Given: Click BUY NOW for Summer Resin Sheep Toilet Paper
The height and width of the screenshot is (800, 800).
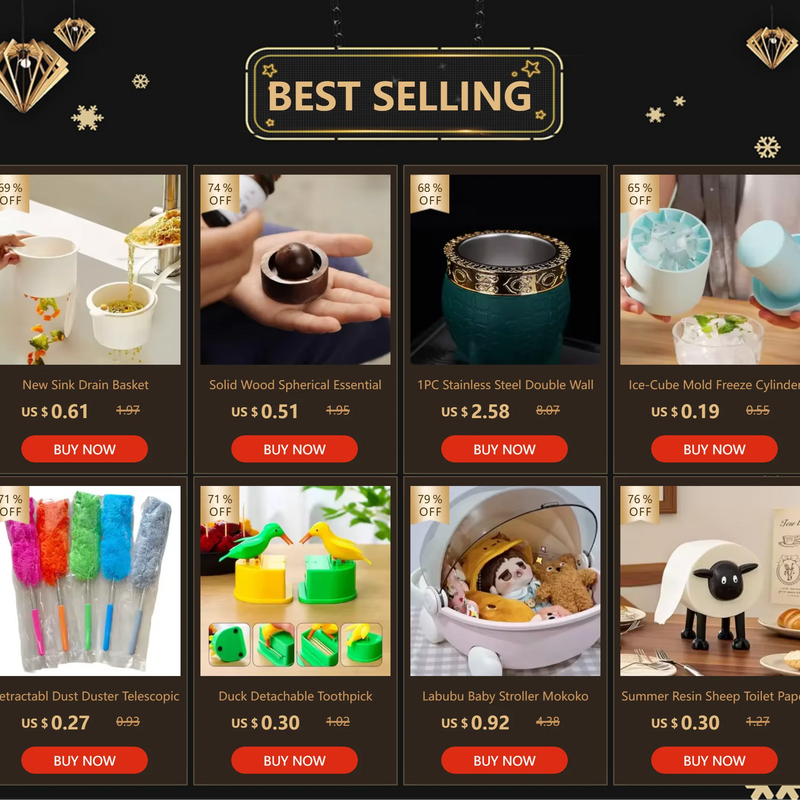Looking at the screenshot, I should pos(714,760).
